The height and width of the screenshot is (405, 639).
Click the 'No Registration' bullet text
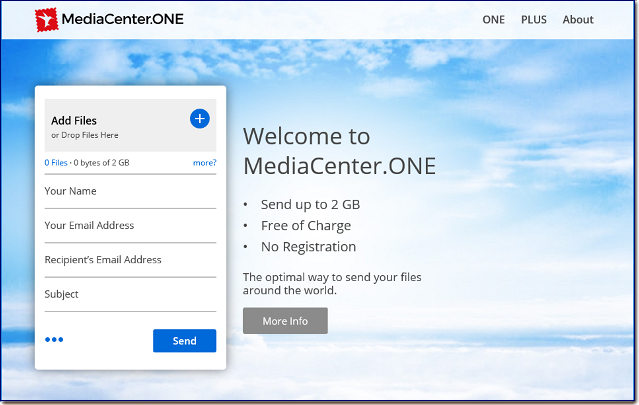308,247
